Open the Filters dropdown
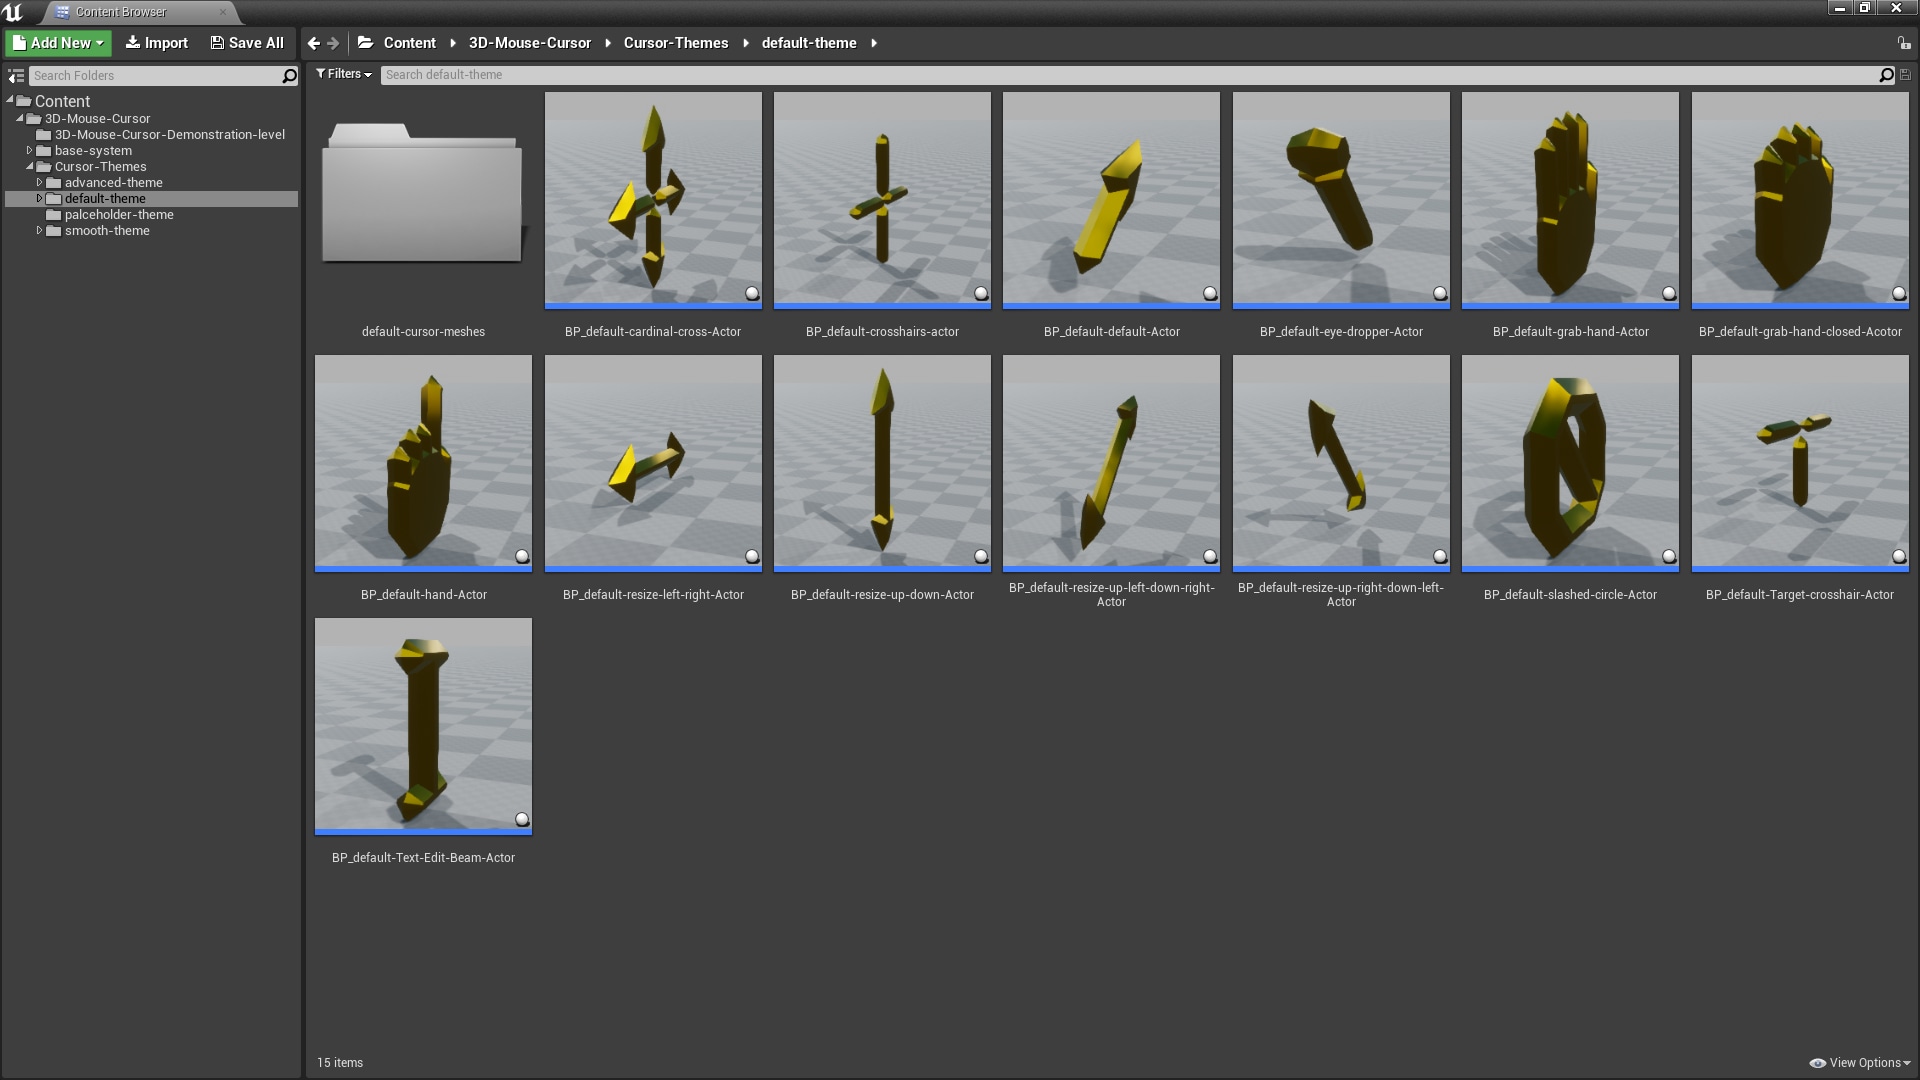The width and height of the screenshot is (1920, 1080). pos(343,73)
